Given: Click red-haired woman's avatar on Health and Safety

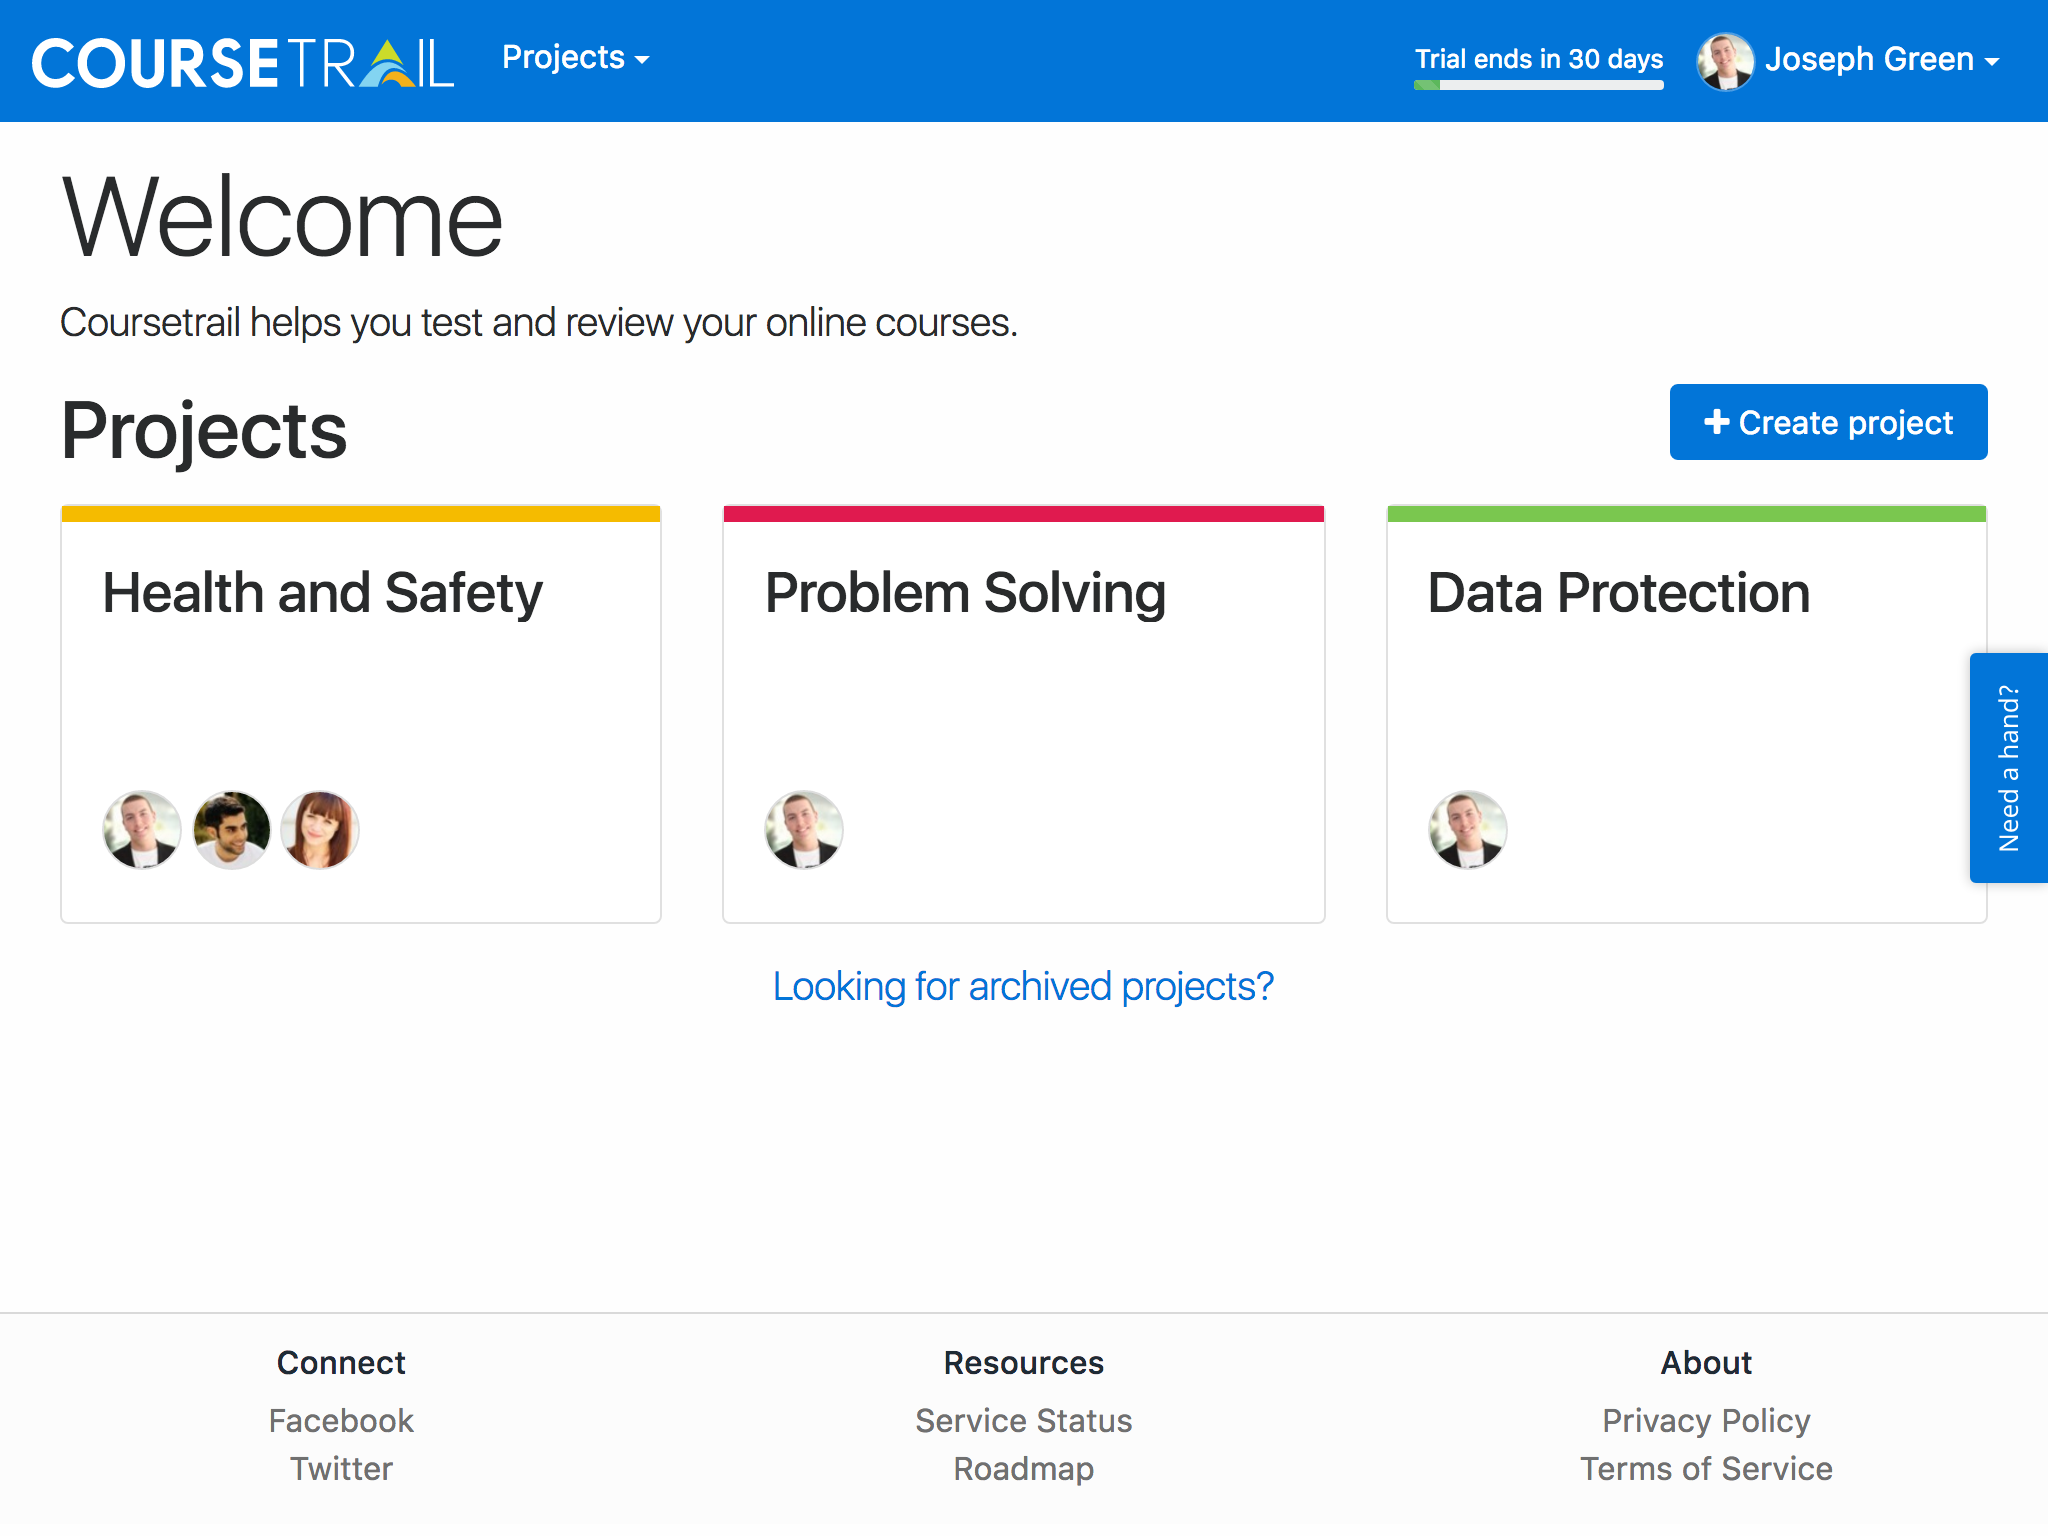Looking at the screenshot, I should tap(319, 829).
